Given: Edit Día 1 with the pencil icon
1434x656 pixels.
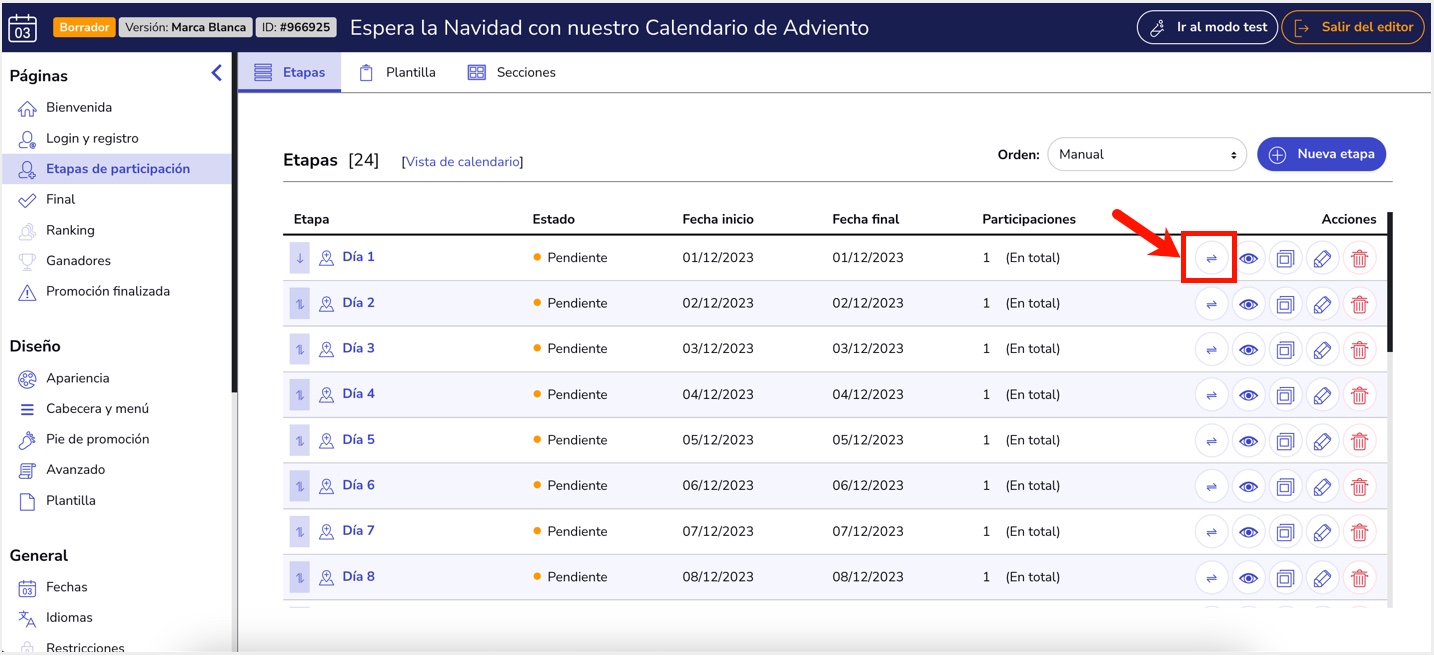Looking at the screenshot, I should pos(1322,258).
